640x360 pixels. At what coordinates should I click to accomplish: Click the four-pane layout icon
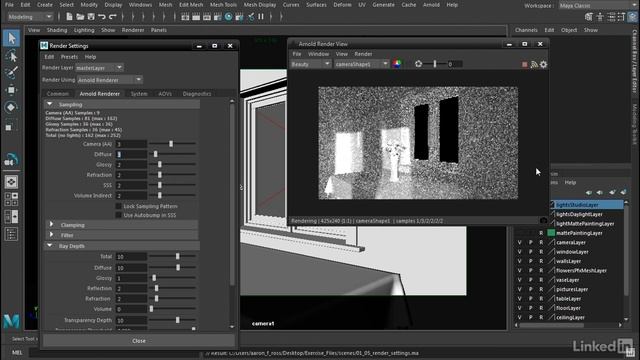click(11, 199)
